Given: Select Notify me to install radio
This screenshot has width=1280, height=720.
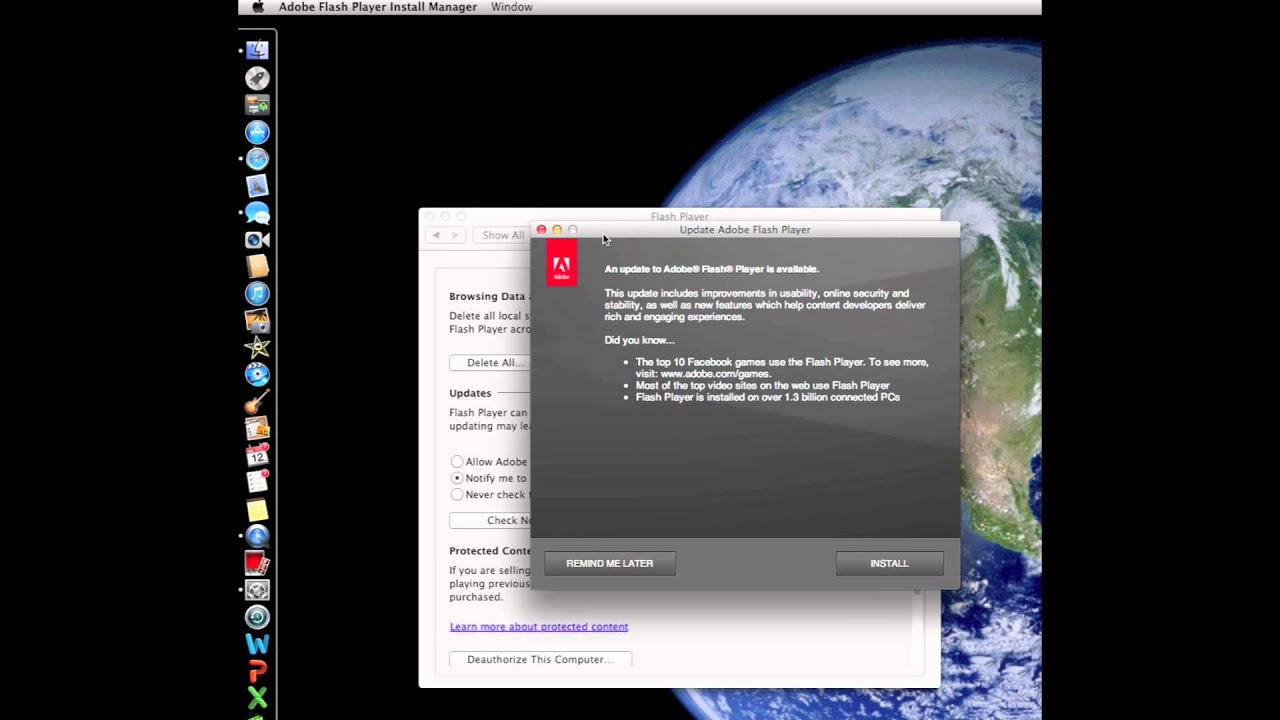Looking at the screenshot, I should [457, 478].
